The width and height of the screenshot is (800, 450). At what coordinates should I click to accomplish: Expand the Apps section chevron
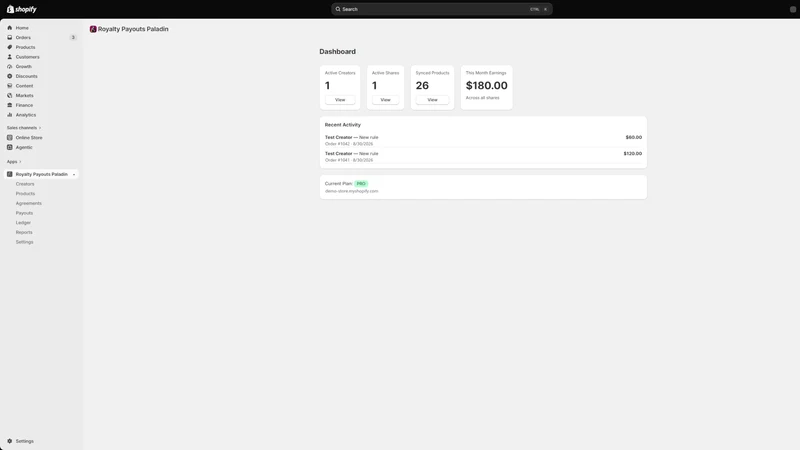point(20,162)
